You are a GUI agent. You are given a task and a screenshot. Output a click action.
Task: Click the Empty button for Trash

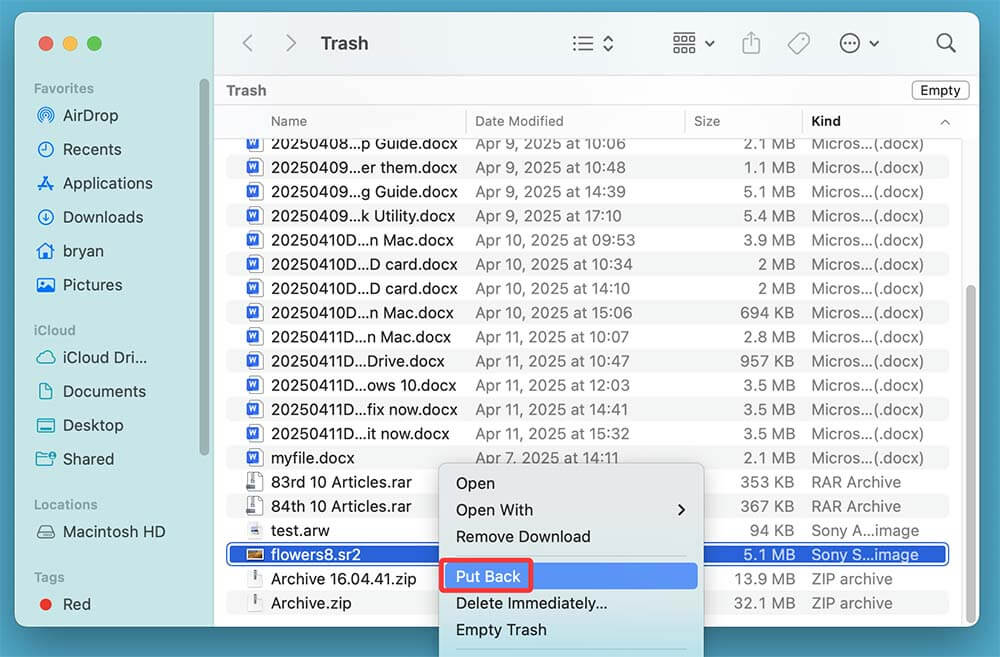pos(939,90)
